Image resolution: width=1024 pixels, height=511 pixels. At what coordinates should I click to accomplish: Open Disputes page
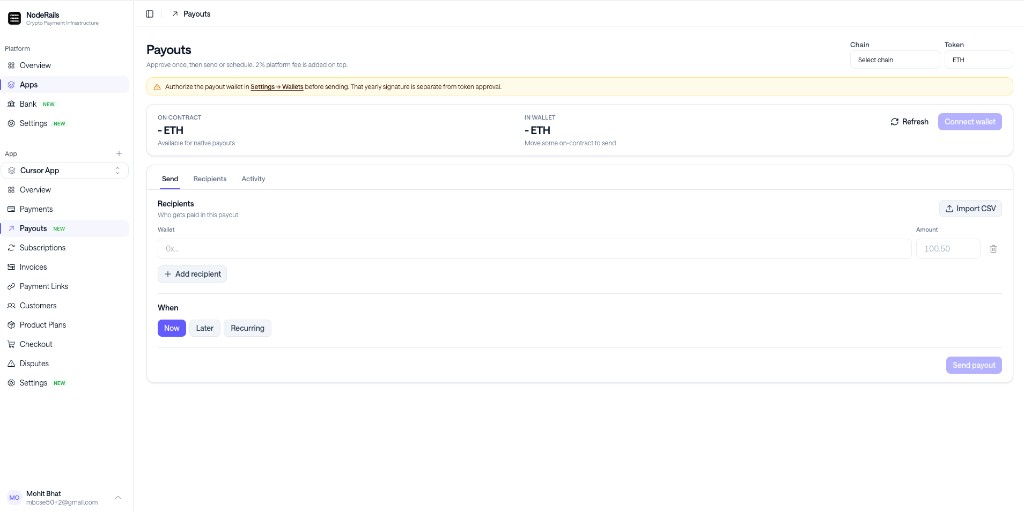[x=65, y=363]
